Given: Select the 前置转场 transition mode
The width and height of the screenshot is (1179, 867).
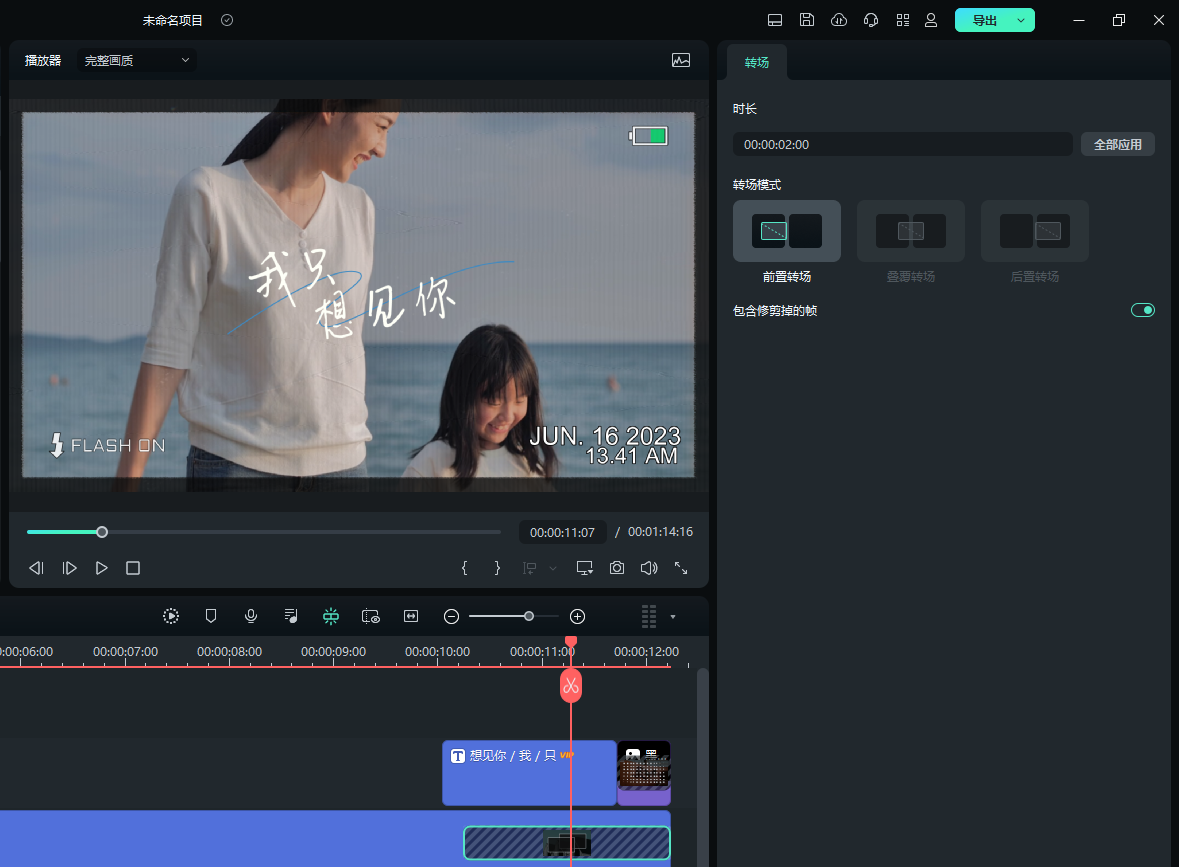Looking at the screenshot, I should tap(787, 231).
